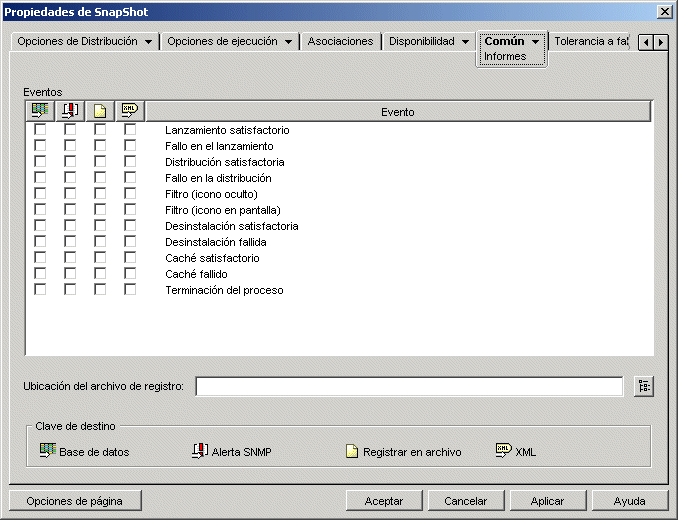
Task: Click the log-to-file column header icon
Action: 100,112
